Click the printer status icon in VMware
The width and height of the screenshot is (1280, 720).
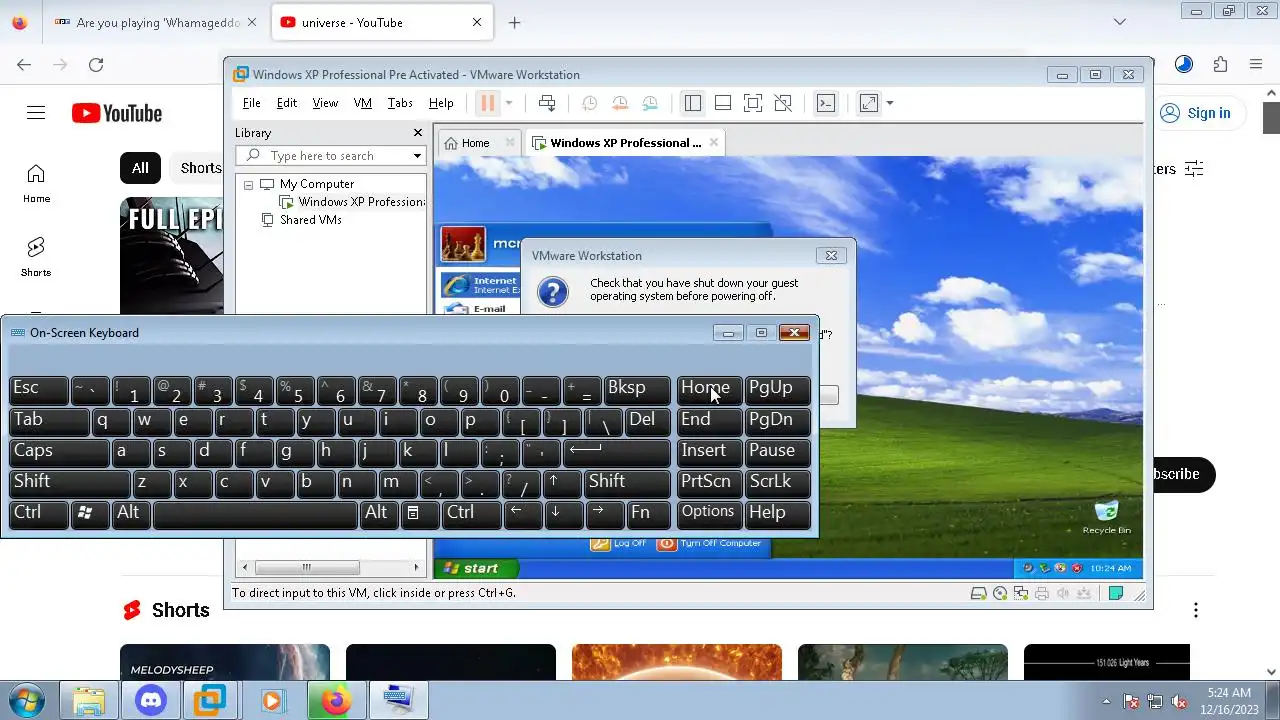[1042, 593]
